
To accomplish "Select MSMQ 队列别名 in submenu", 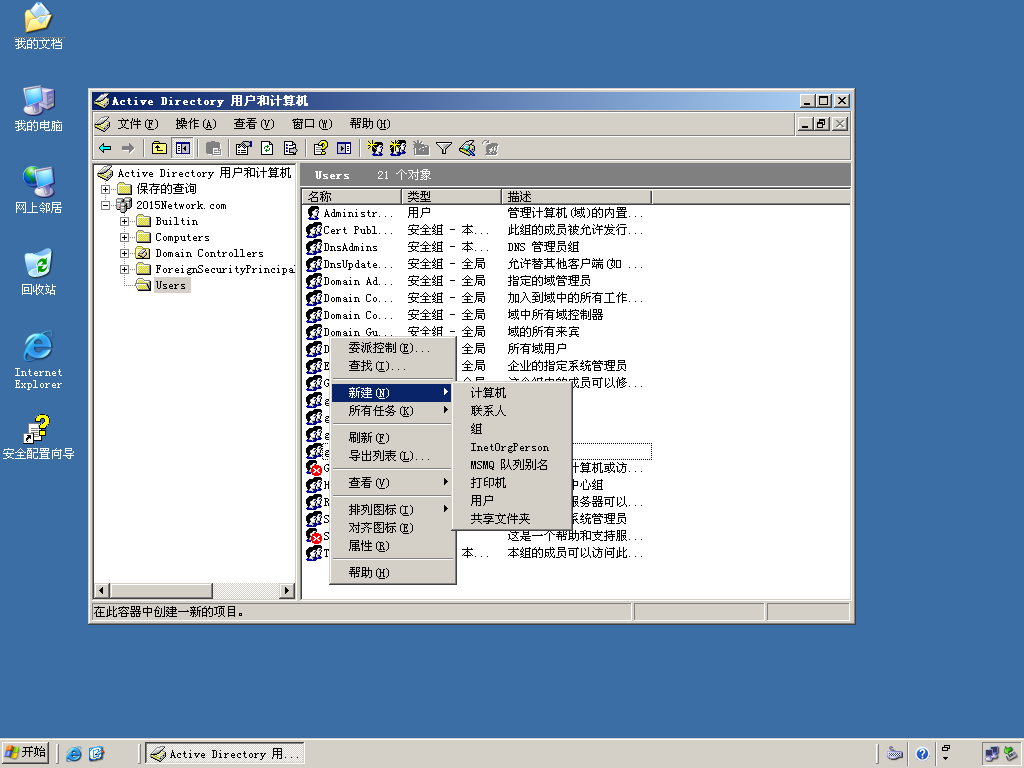I will [512, 464].
